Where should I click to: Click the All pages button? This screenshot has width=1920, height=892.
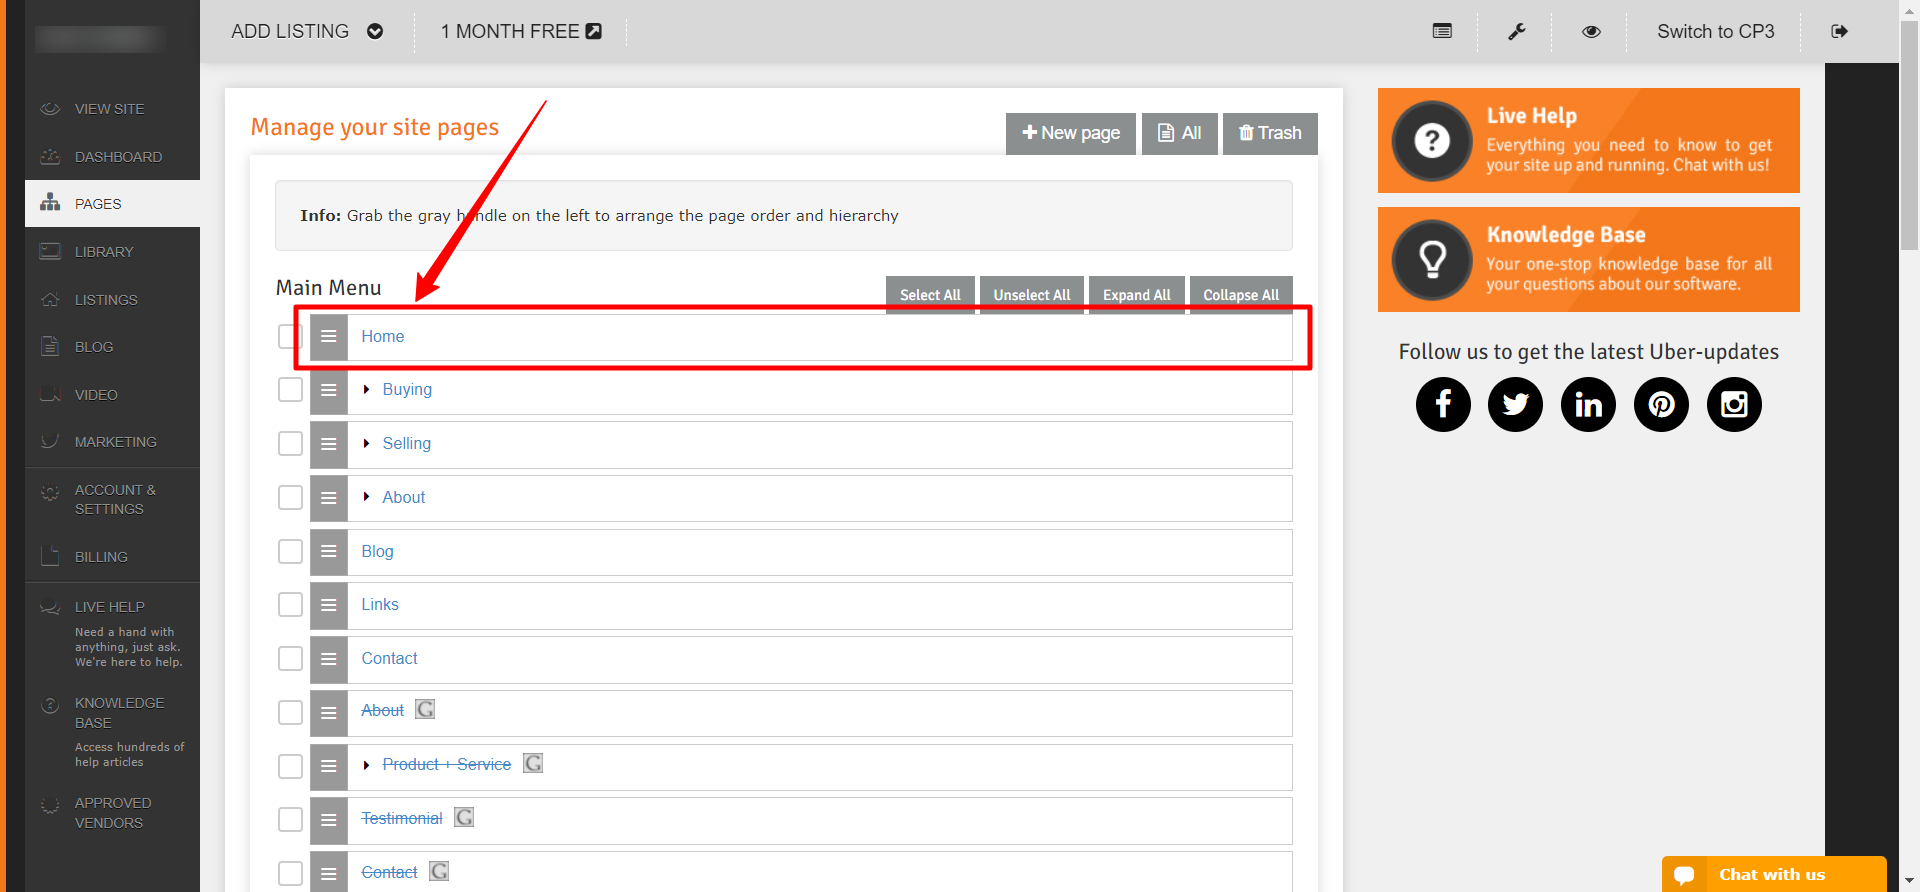pyautogui.click(x=1180, y=133)
